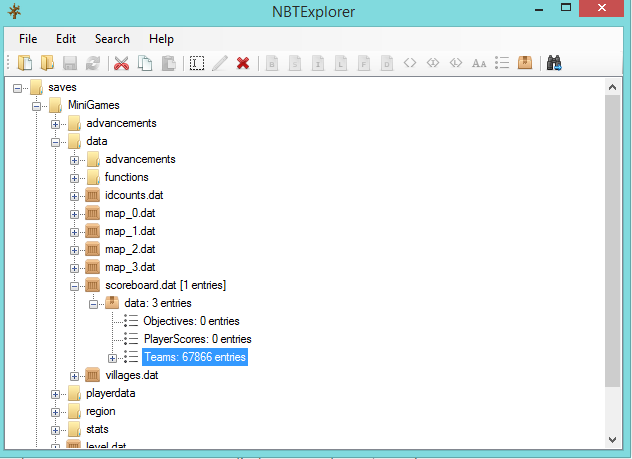The image size is (632, 459).
Task: Click the Add List Tag icon
Action: coord(502,63)
